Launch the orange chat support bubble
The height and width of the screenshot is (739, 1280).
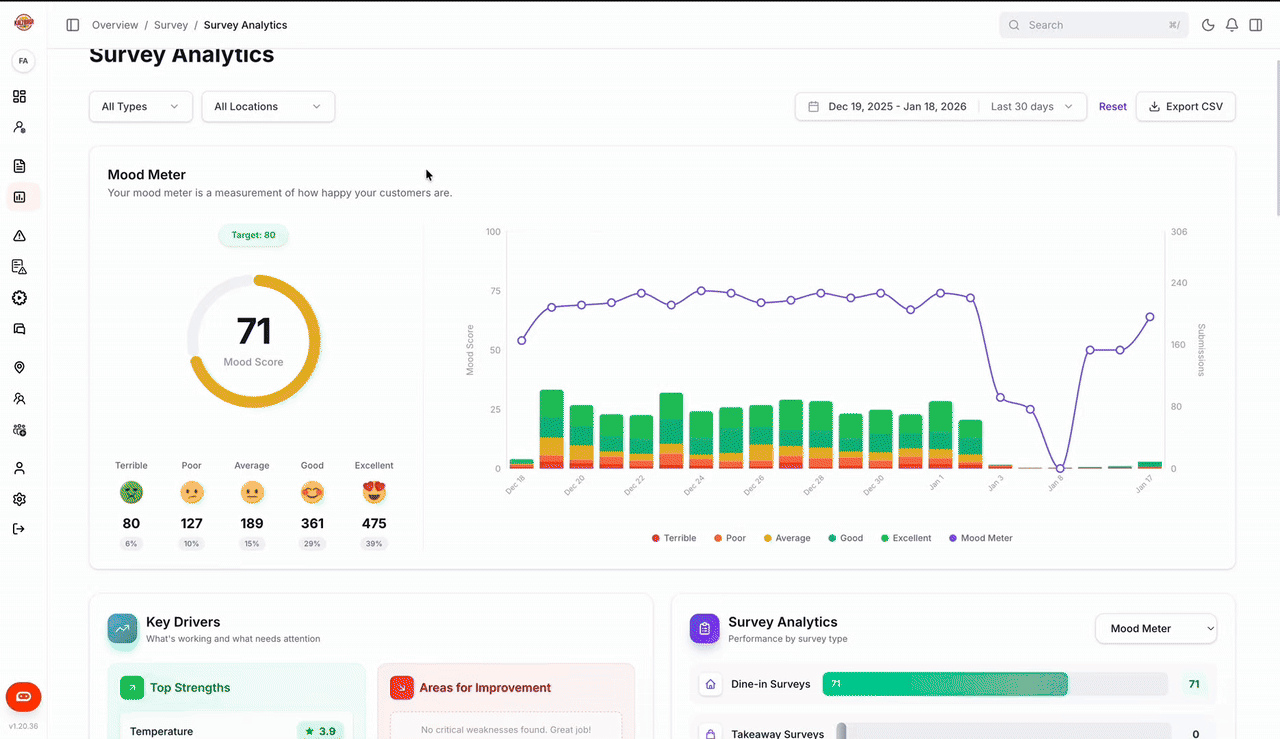click(x=22, y=697)
